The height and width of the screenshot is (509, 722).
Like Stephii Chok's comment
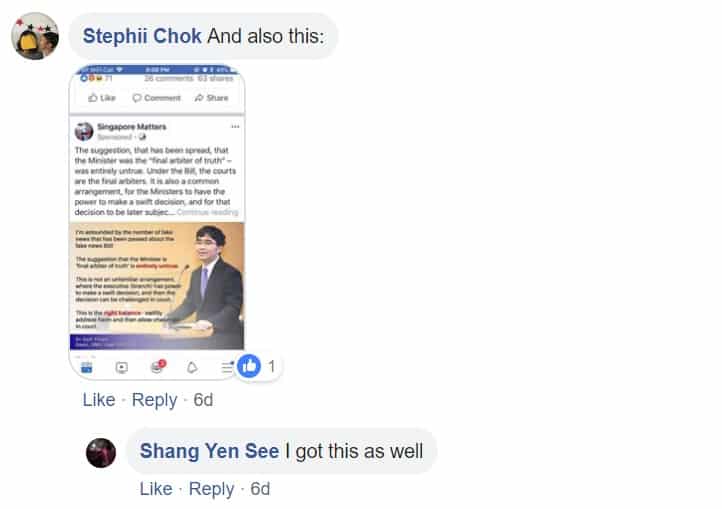(99, 400)
